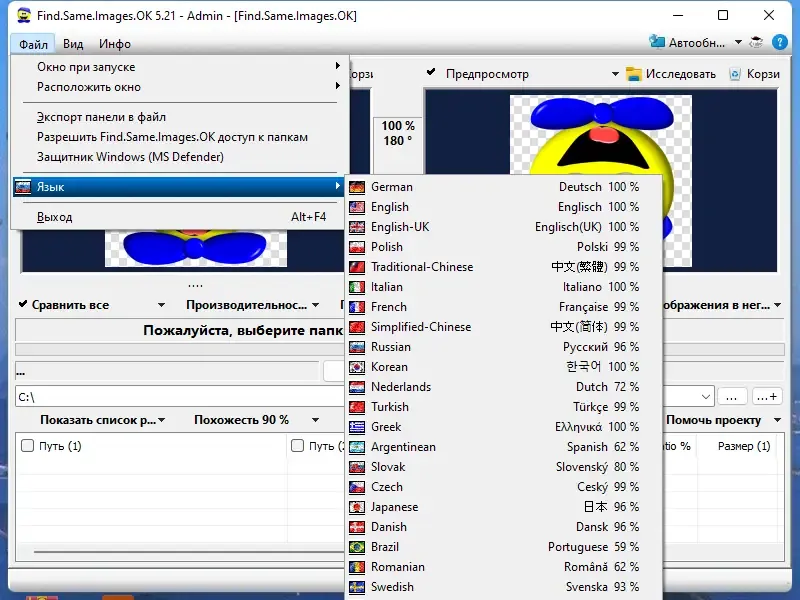
Task: Toggle the Предпросмотр checkmark option
Action: (x=431, y=72)
